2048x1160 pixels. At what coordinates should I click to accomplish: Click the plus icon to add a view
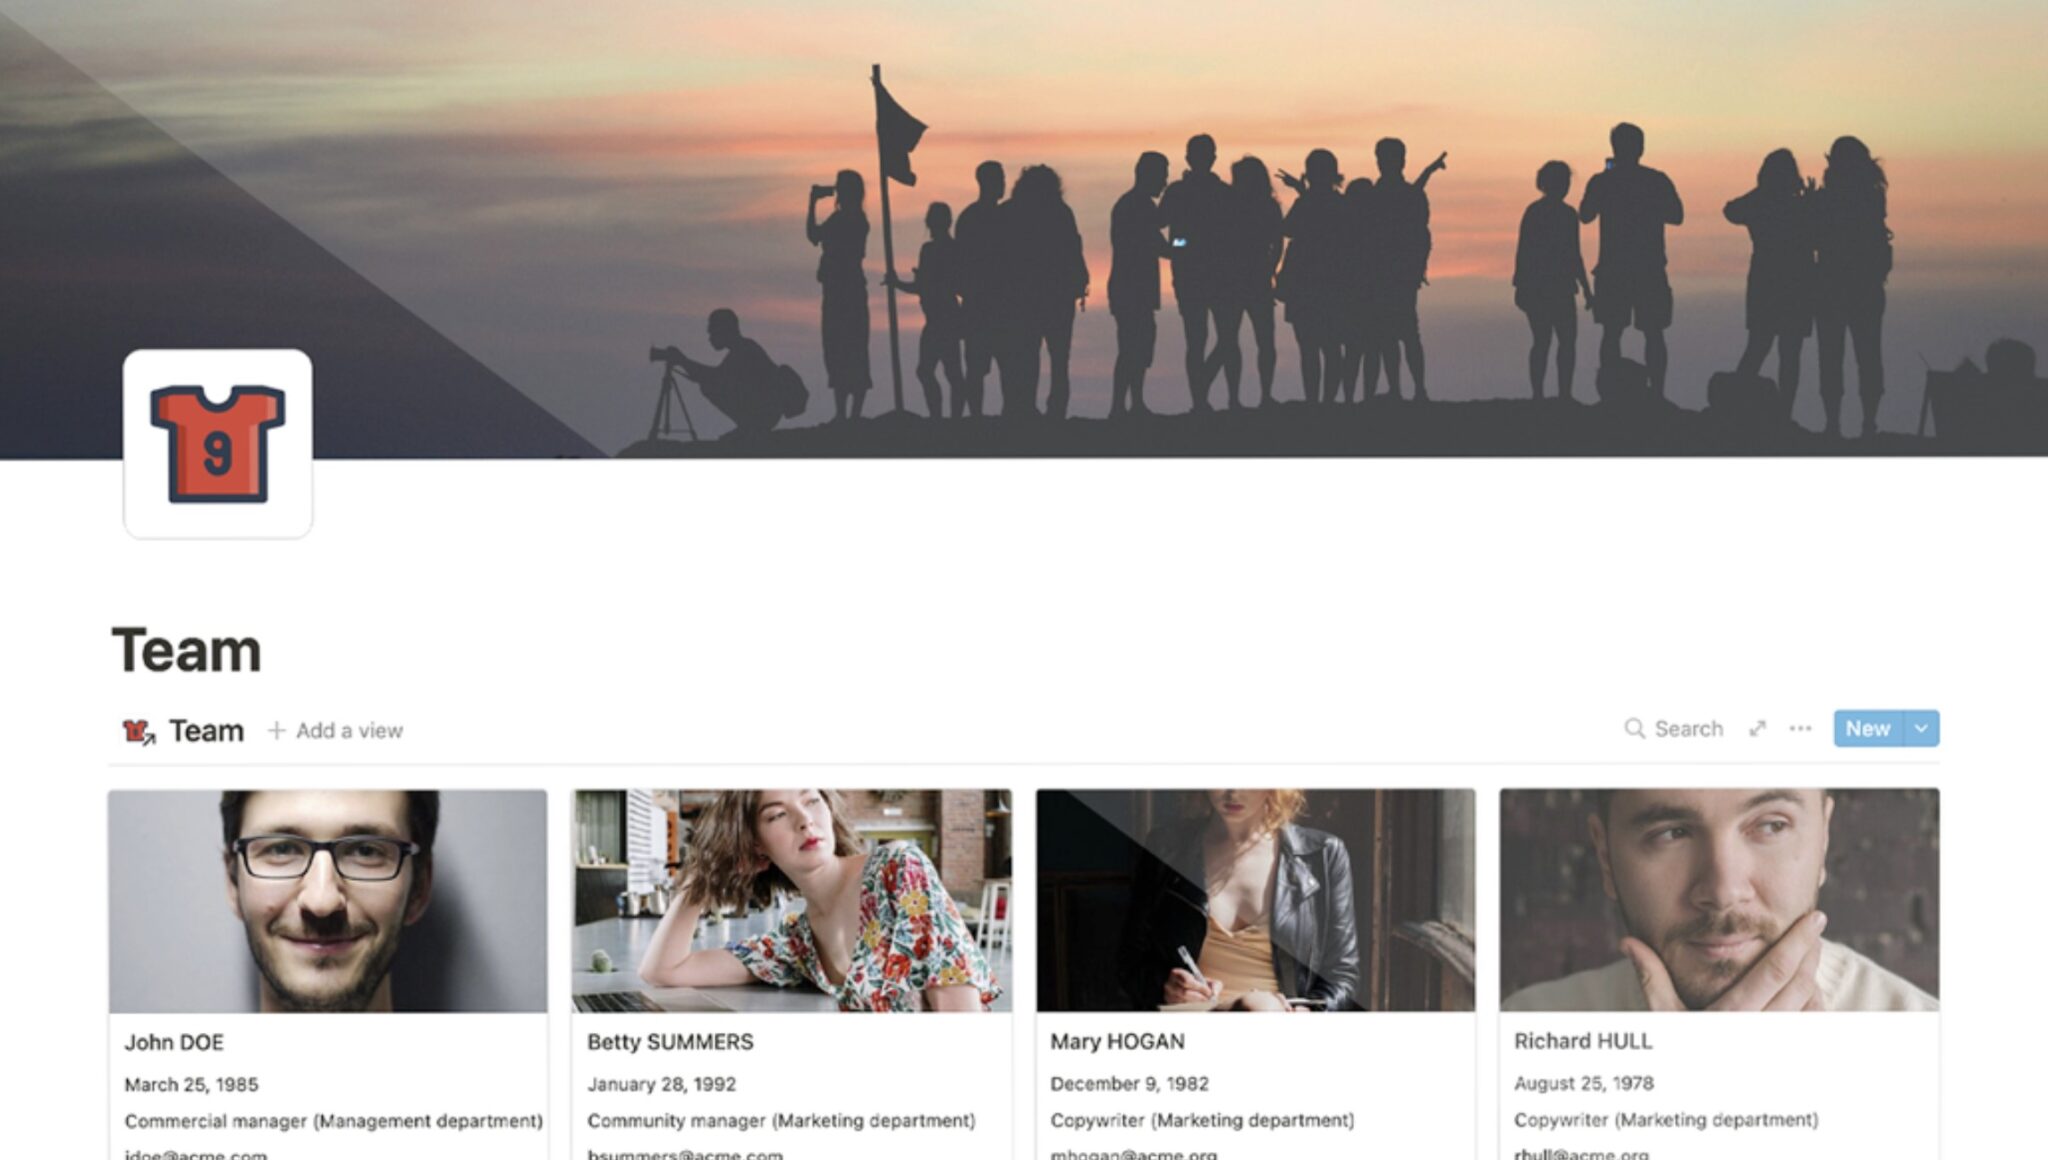[277, 731]
